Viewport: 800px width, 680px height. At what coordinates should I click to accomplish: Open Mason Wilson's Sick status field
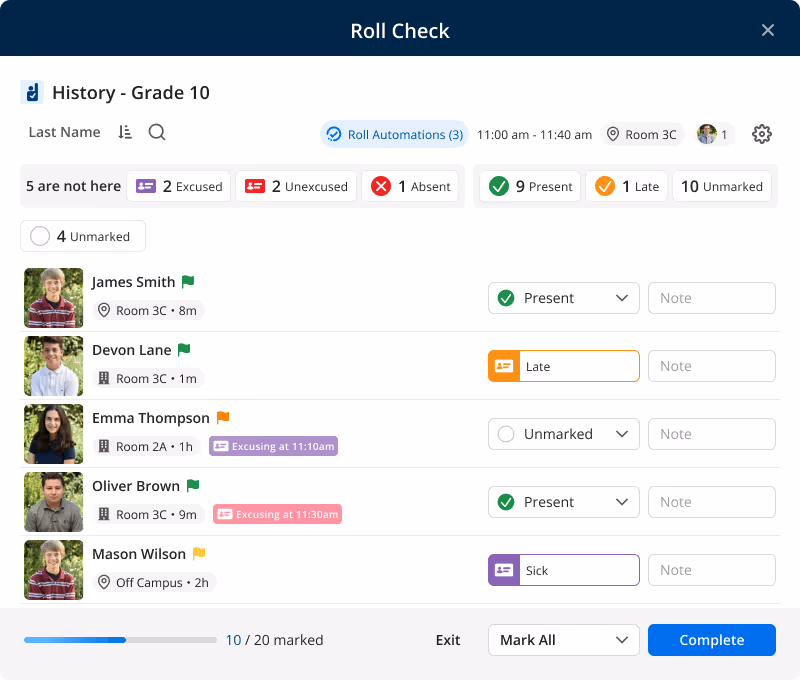(x=564, y=570)
